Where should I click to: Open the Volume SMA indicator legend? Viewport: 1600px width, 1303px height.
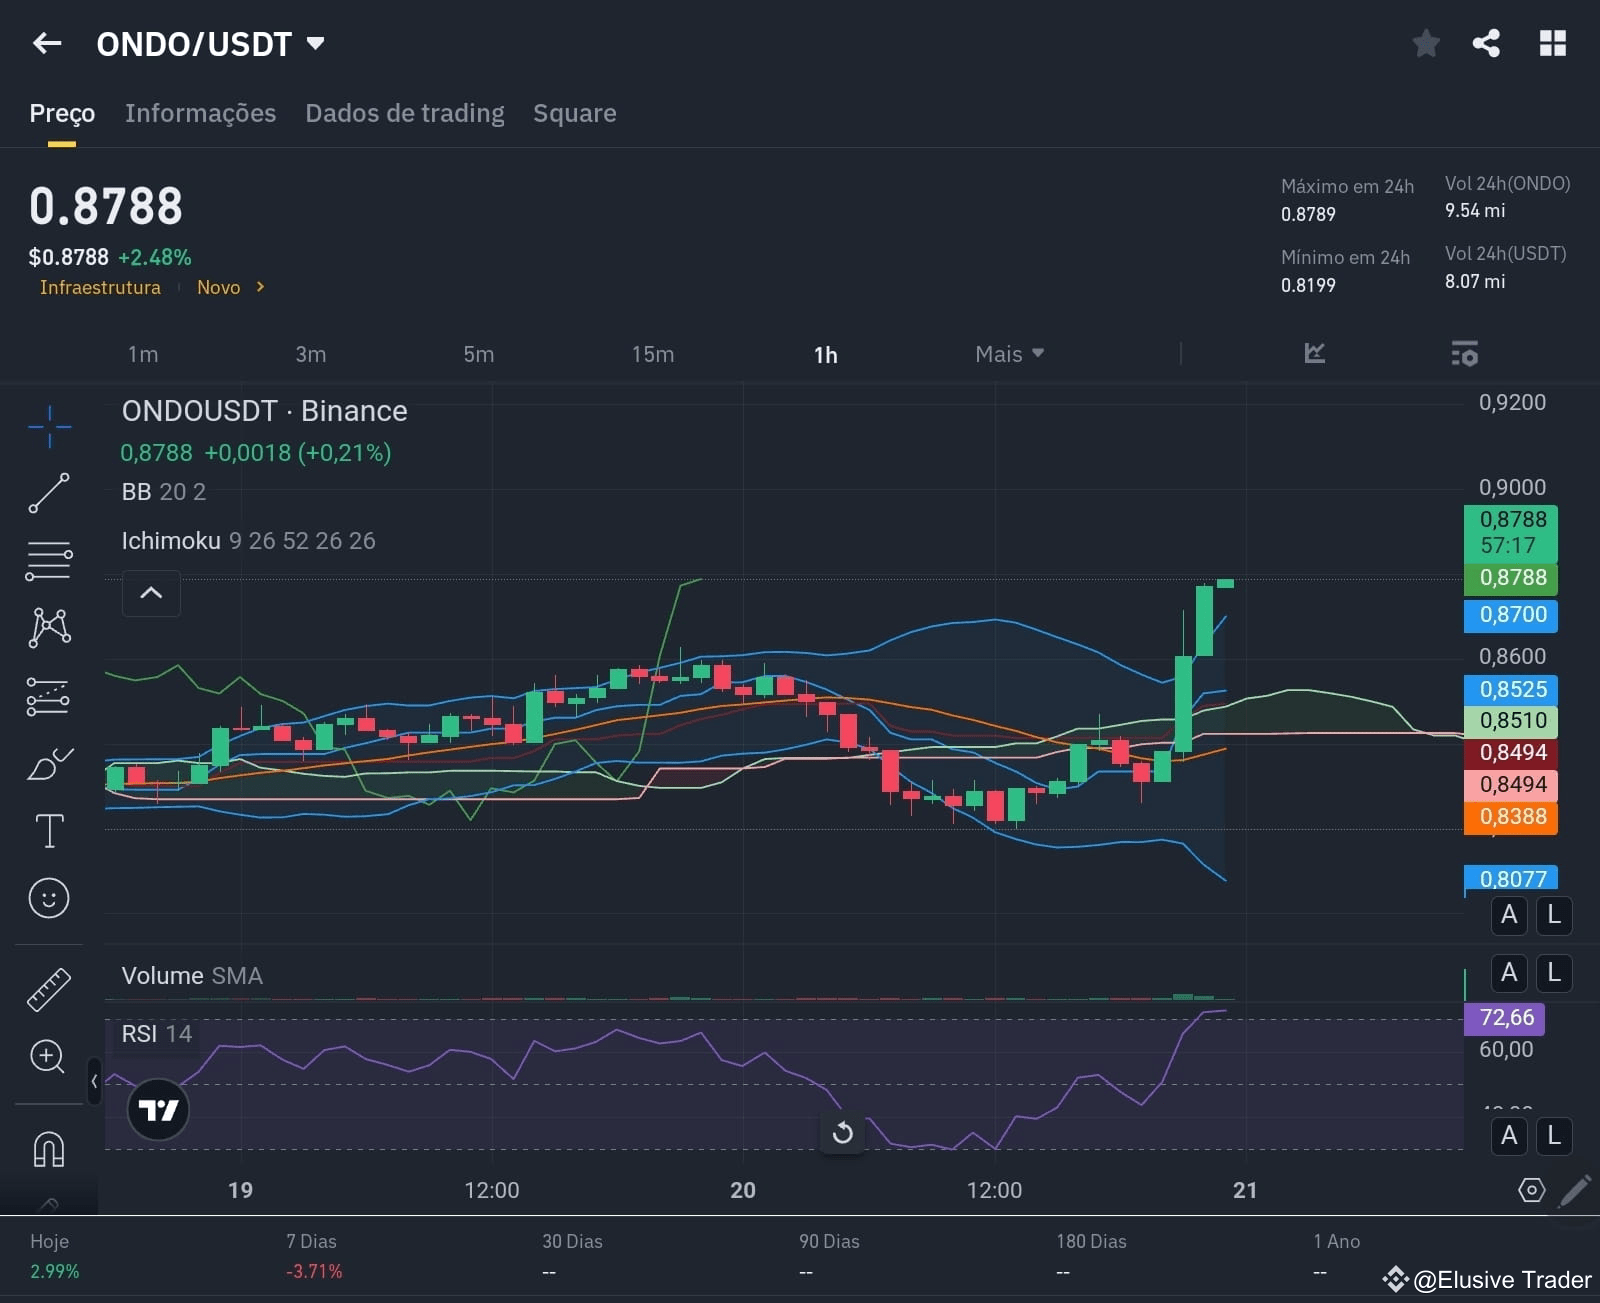[x=192, y=976]
